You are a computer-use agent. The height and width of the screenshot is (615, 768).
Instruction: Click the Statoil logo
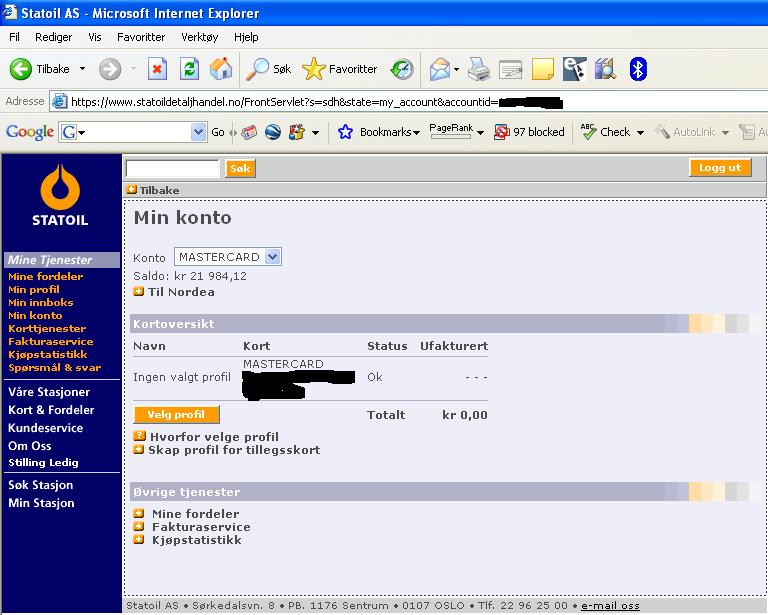pos(60,196)
